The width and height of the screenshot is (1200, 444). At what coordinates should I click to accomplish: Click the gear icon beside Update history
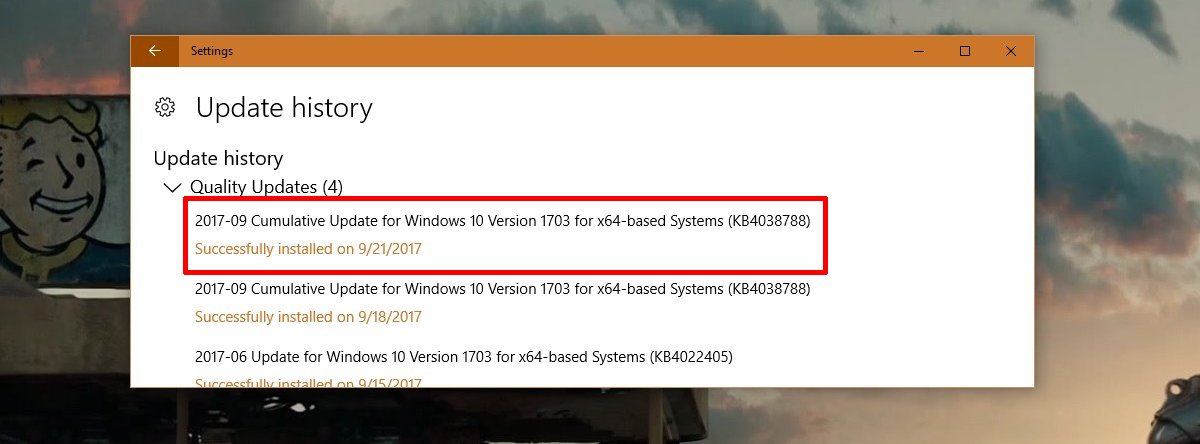pos(166,107)
